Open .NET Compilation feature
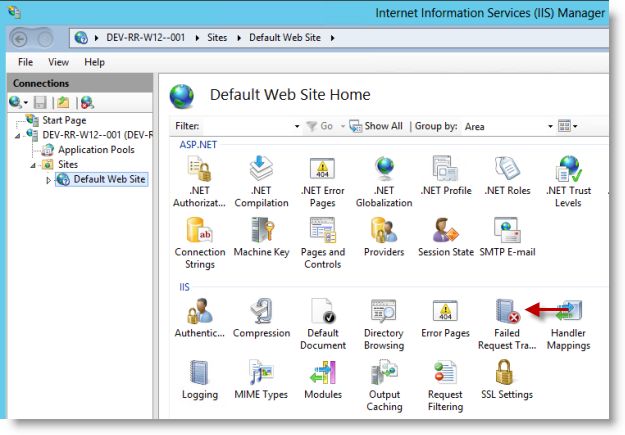 pyautogui.click(x=261, y=181)
